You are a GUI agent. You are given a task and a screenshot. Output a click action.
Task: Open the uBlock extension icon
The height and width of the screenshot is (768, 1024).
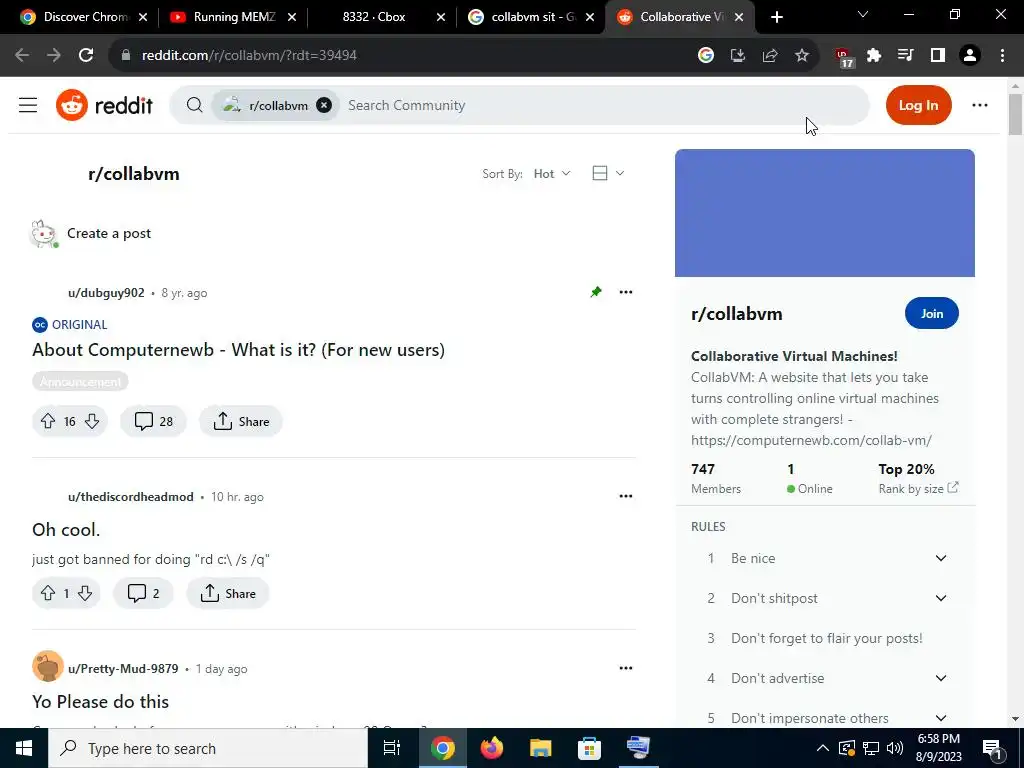[x=844, y=57]
